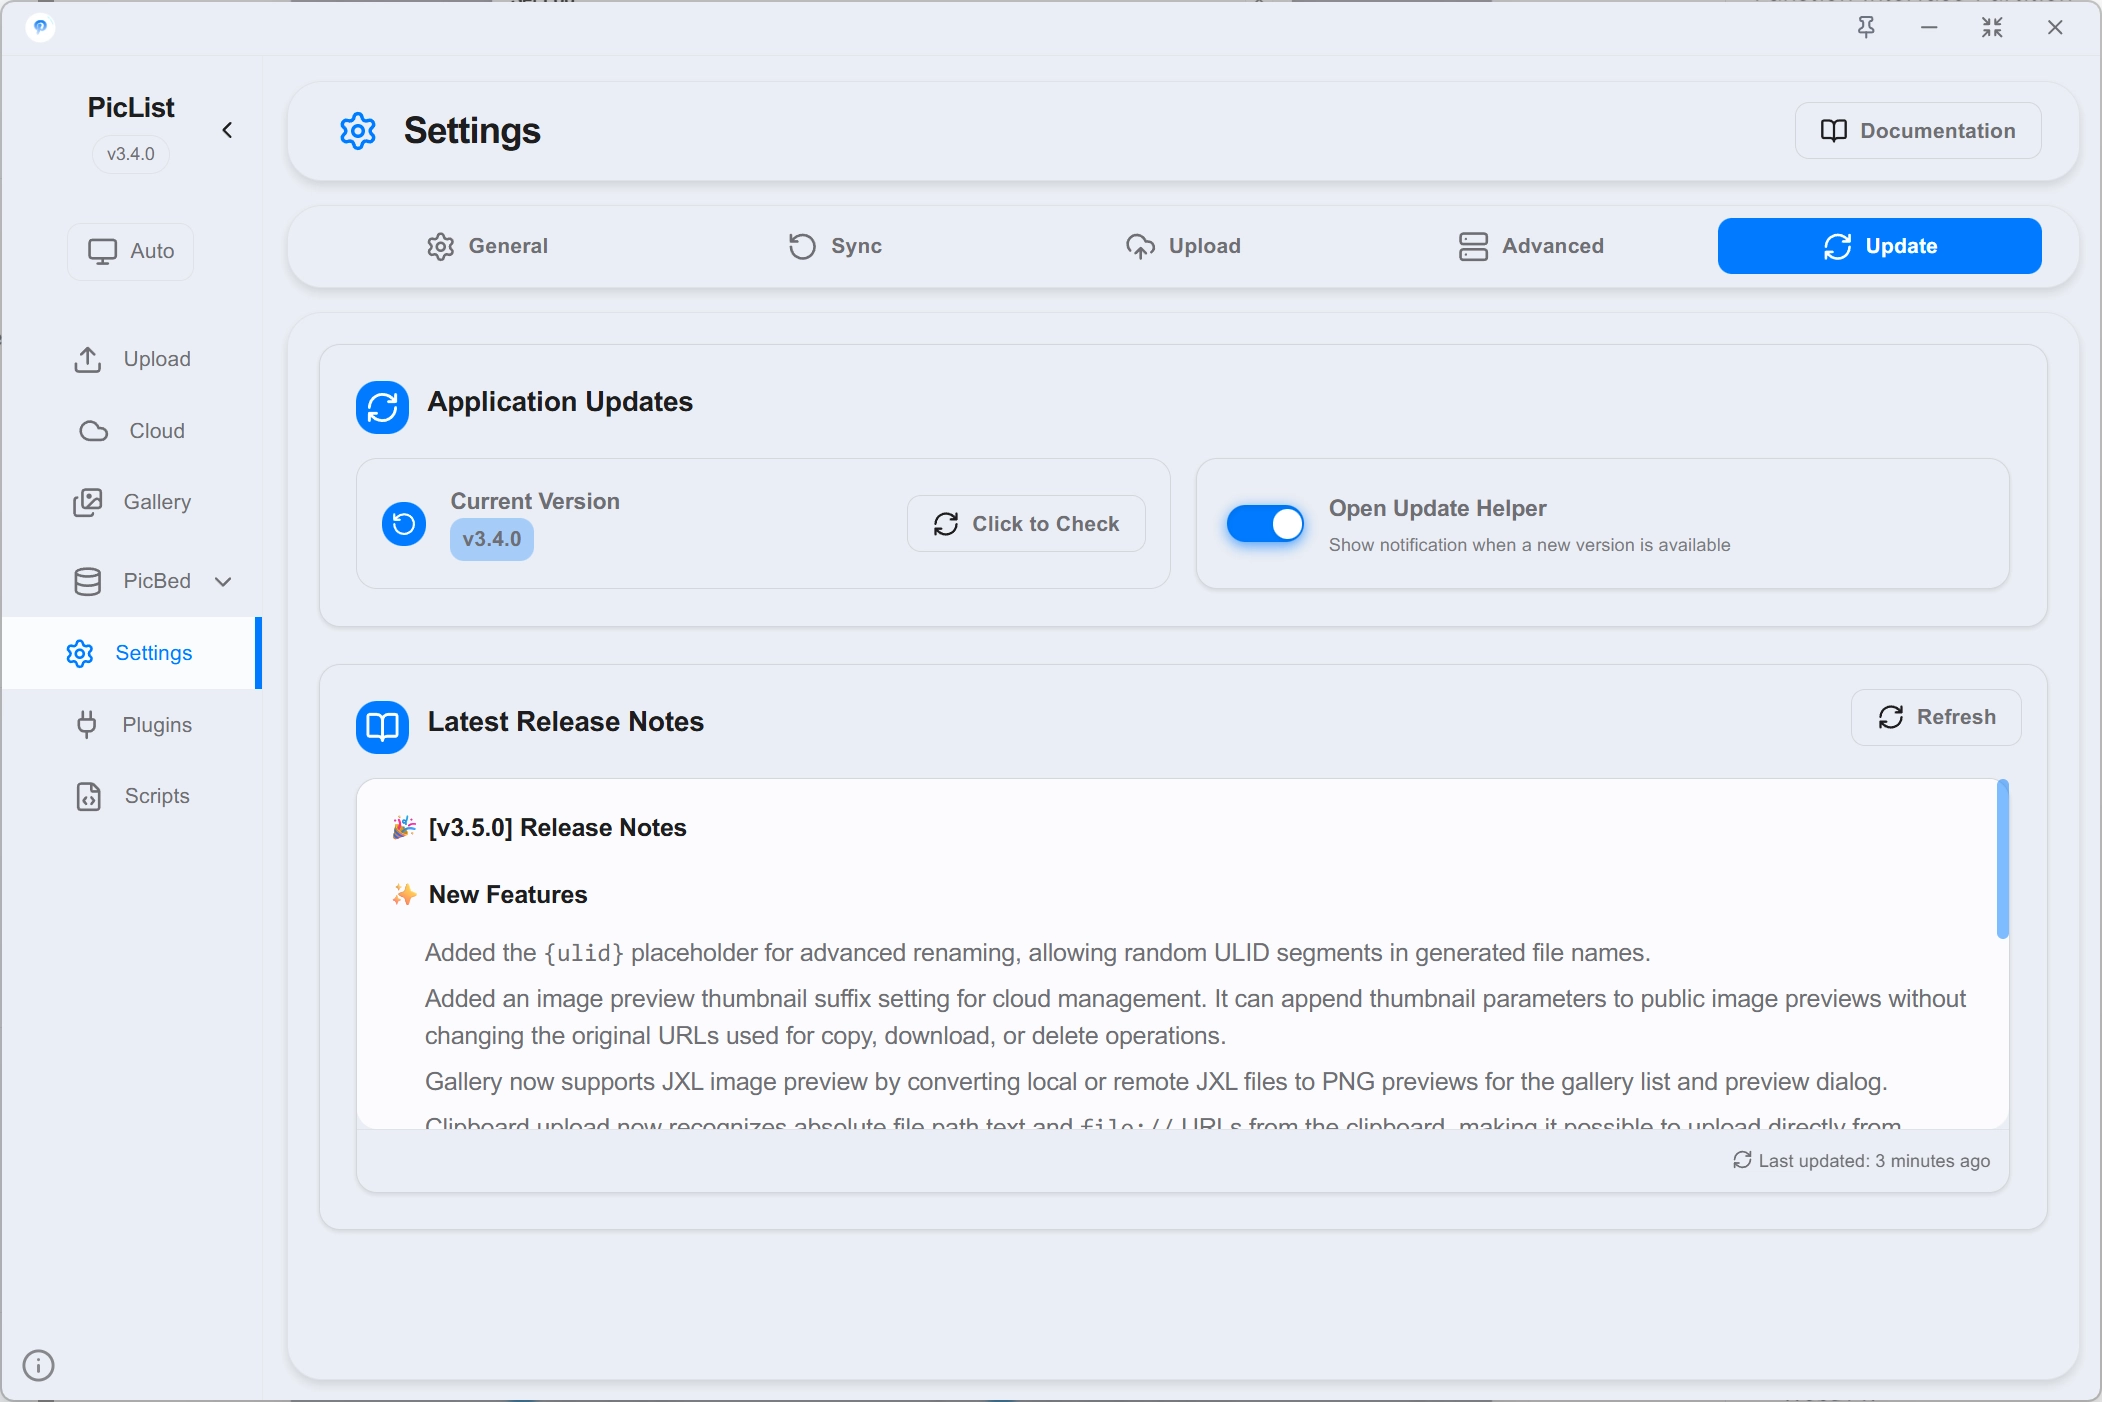This screenshot has height=1402, width=2102.
Task: Switch to the General tab
Action: click(x=487, y=246)
